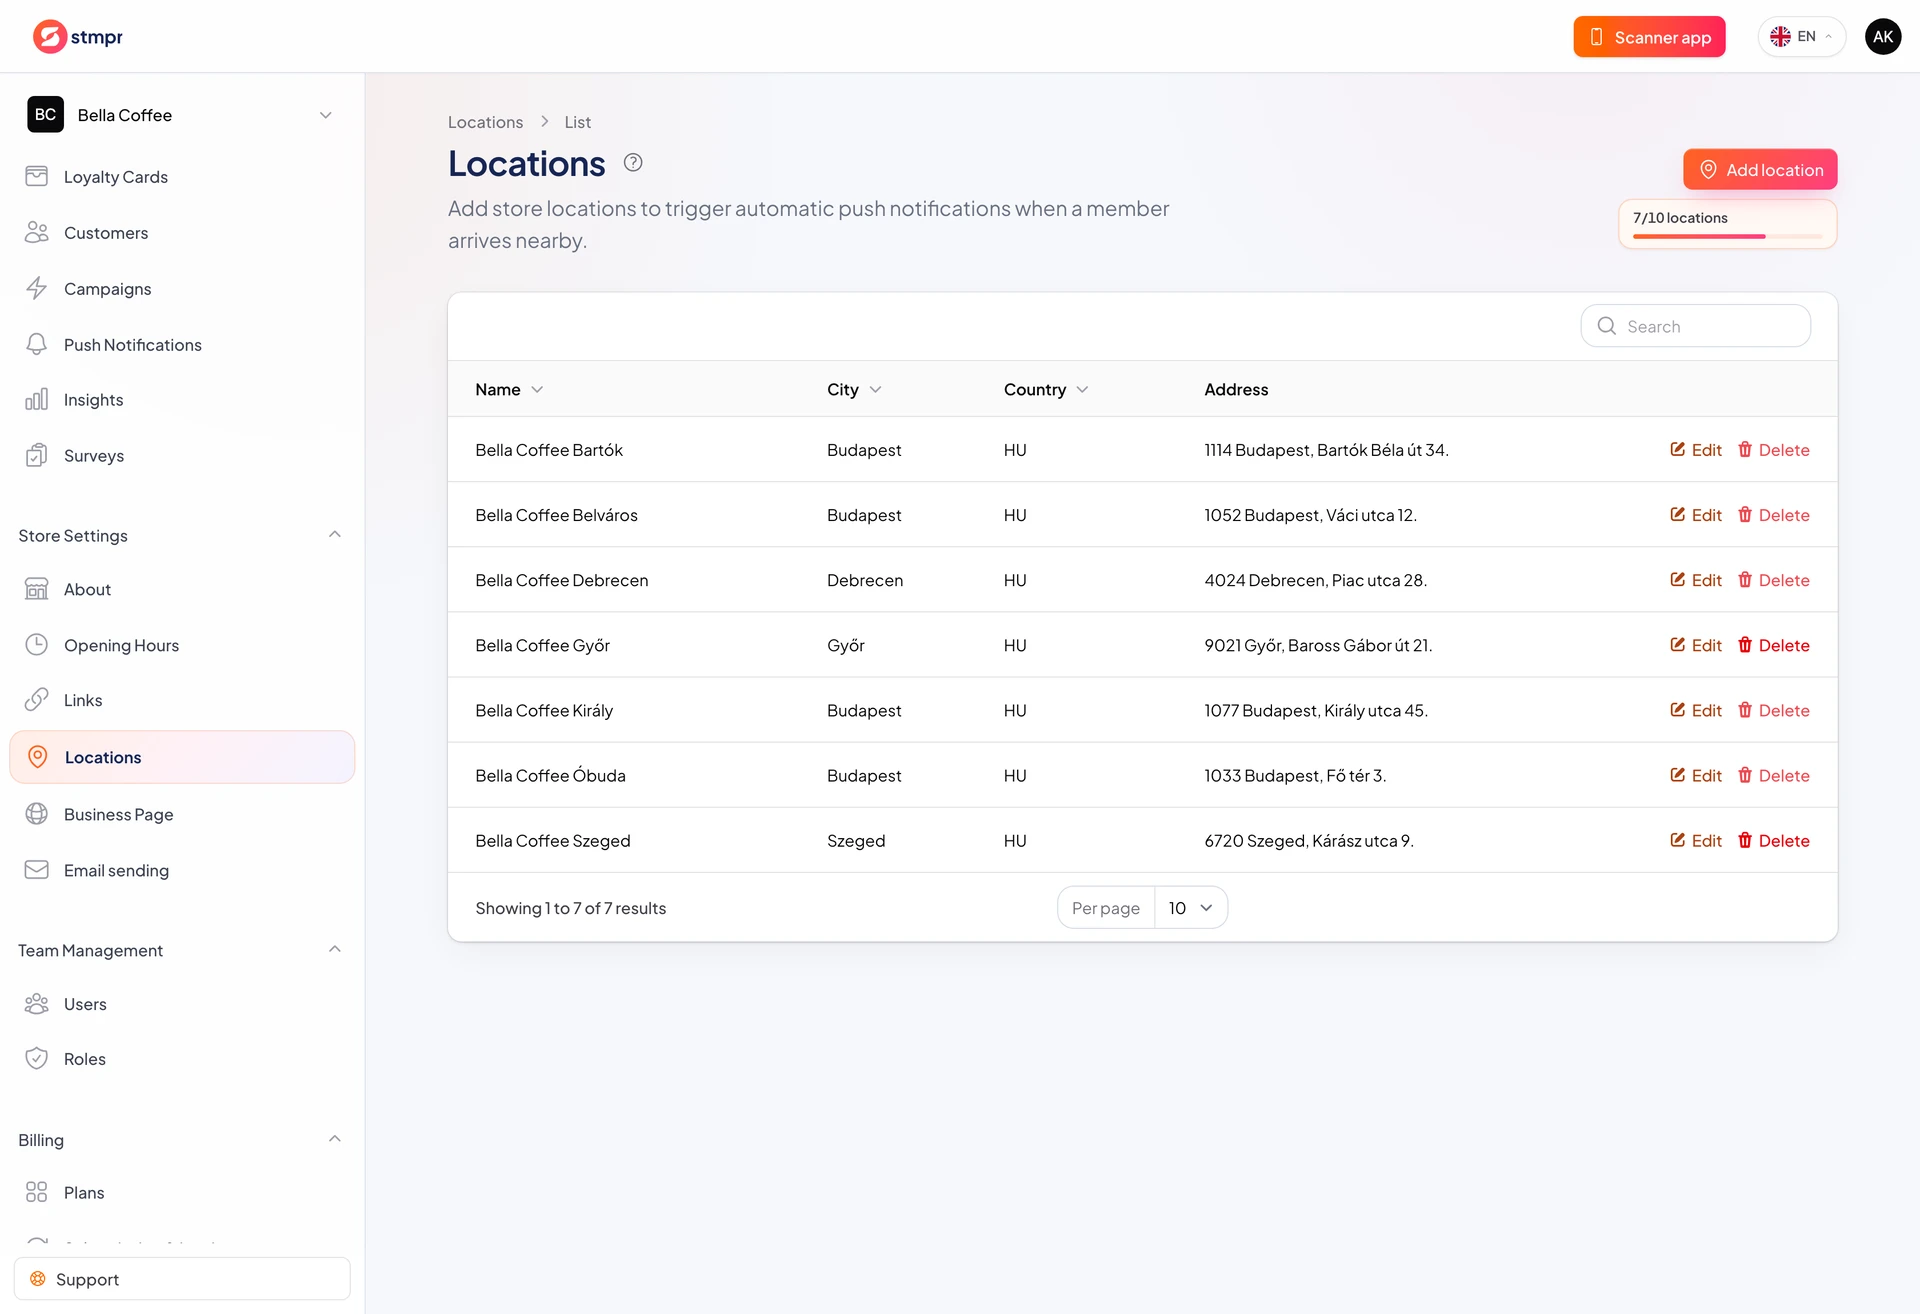The width and height of the screenshot is (1920, 1314).
Task: Click the About storefront icon
Action: pyautogui.click(x=37, y=589)
